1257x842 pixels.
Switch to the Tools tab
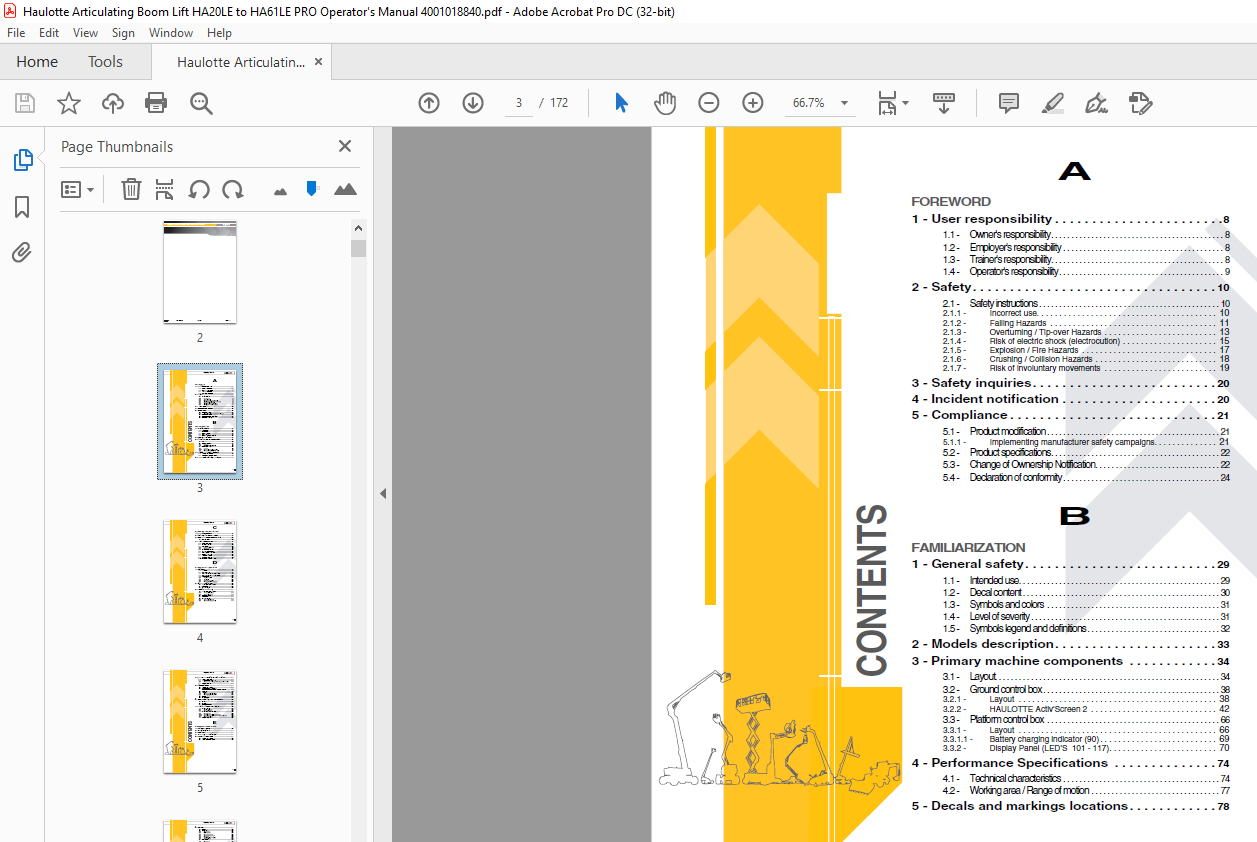105,62
